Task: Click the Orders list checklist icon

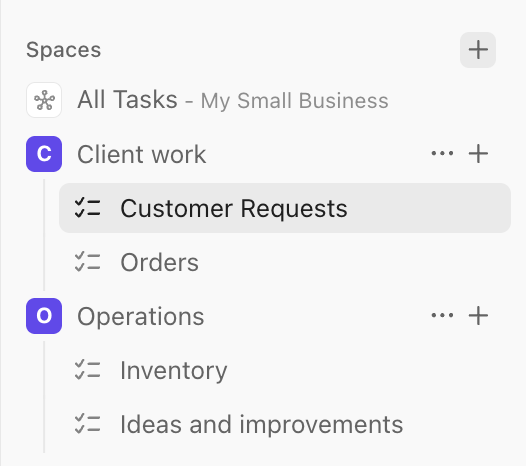Action: [x=87, y=262]
